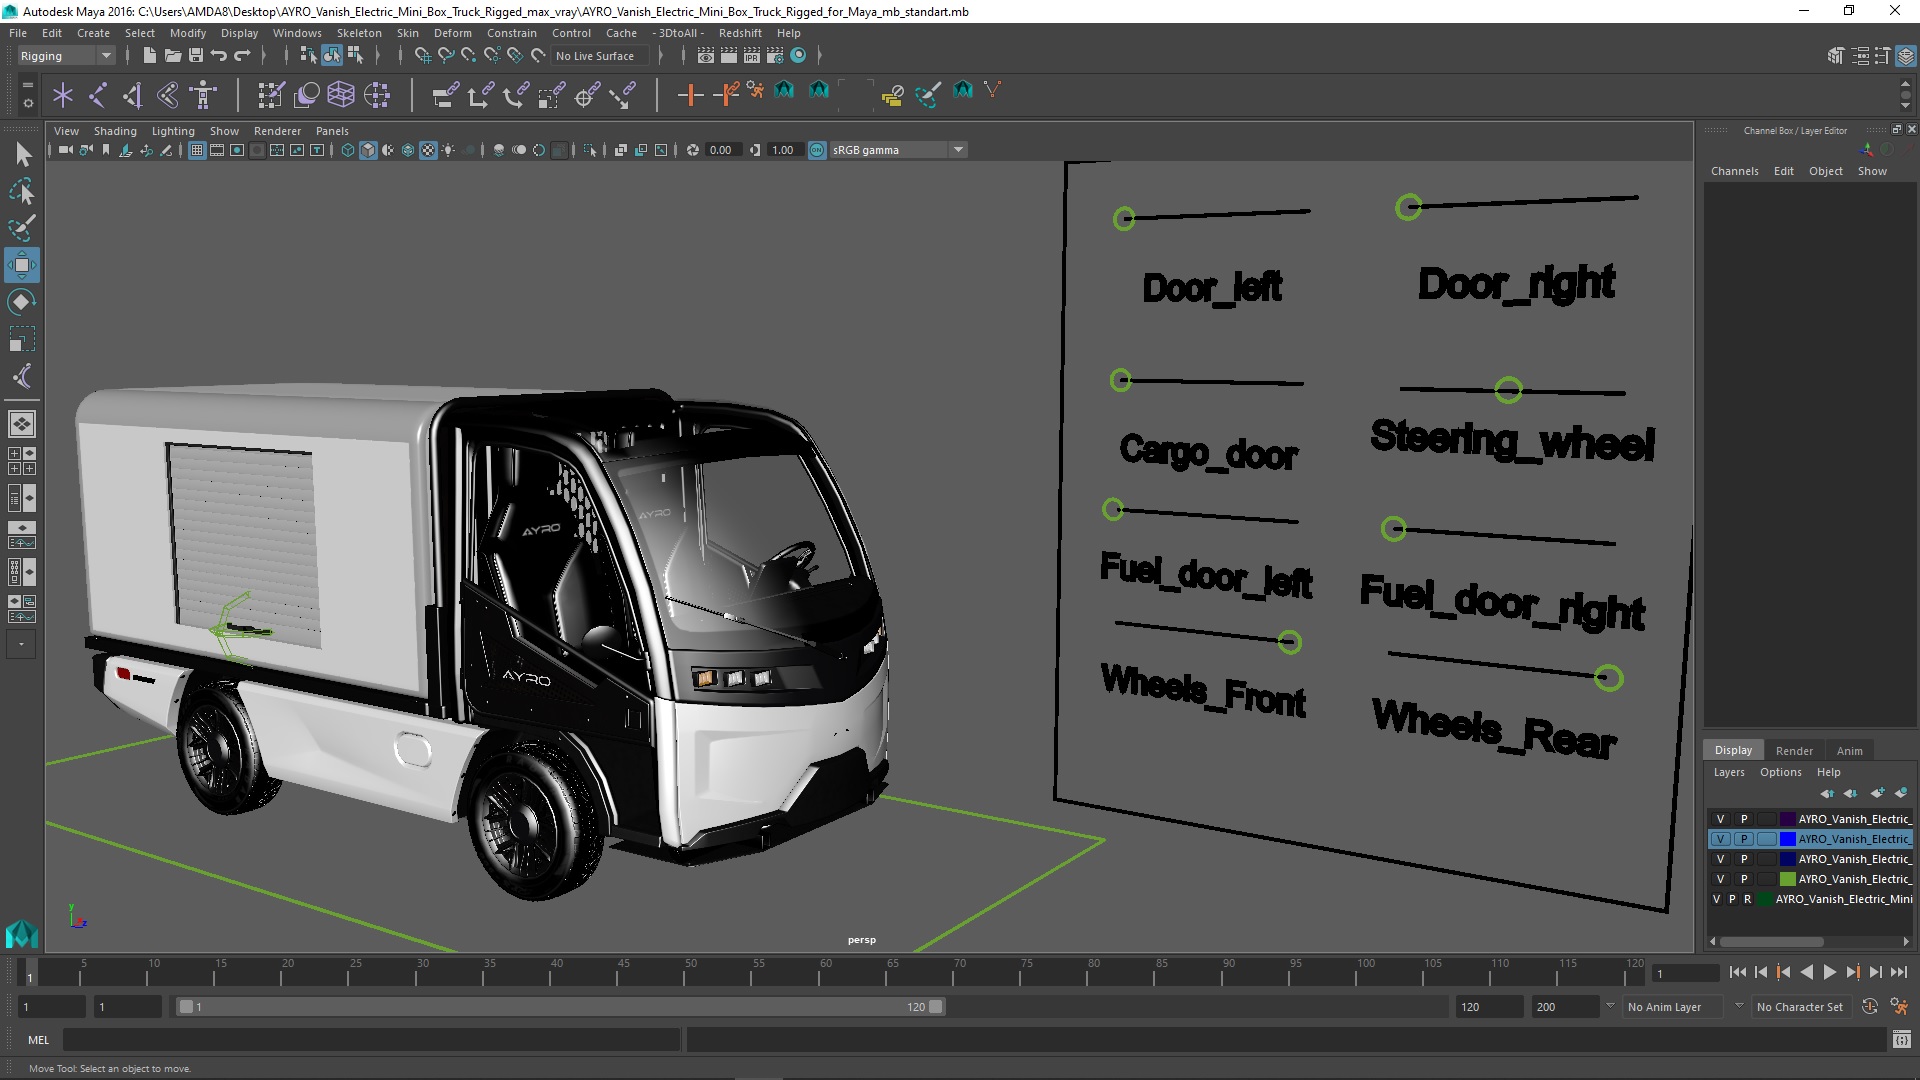Open viewport Panels menu
The width and height of the screenshot is (1920, 1080).
click(x=332, y=131)
